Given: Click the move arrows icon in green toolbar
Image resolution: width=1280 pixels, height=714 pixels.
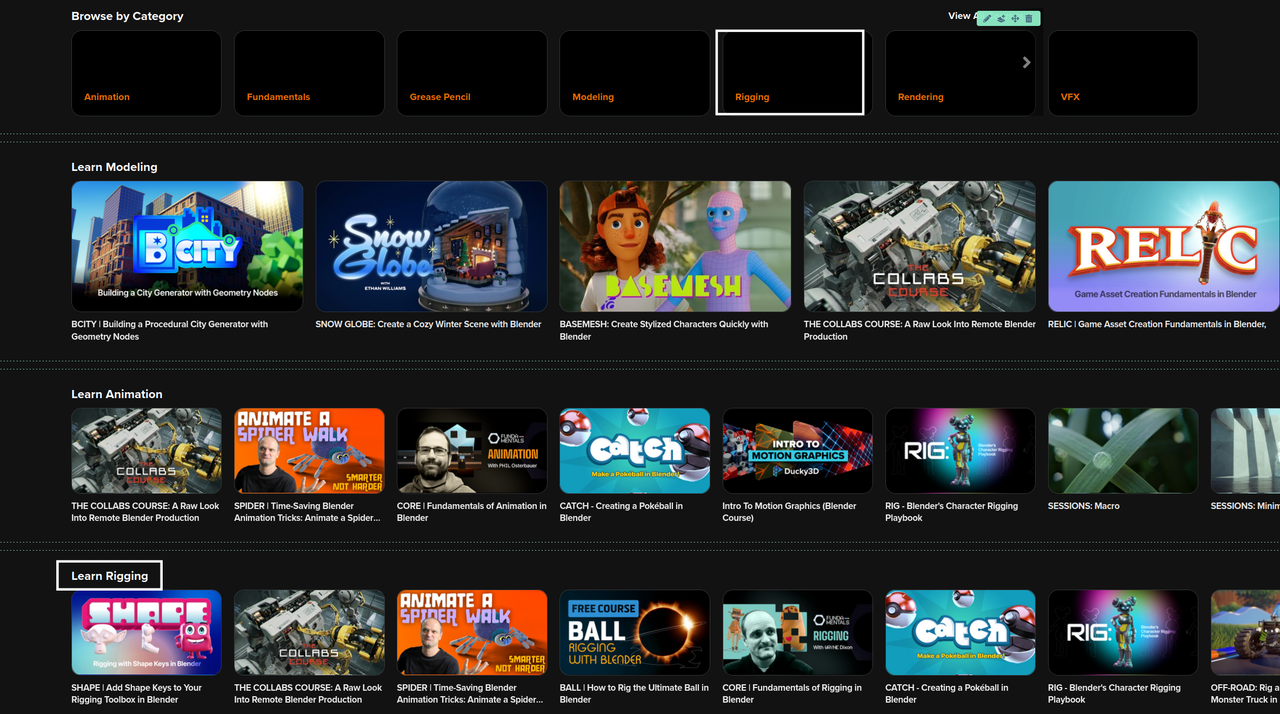Looking at the screenshot, I should [1015, 19].
